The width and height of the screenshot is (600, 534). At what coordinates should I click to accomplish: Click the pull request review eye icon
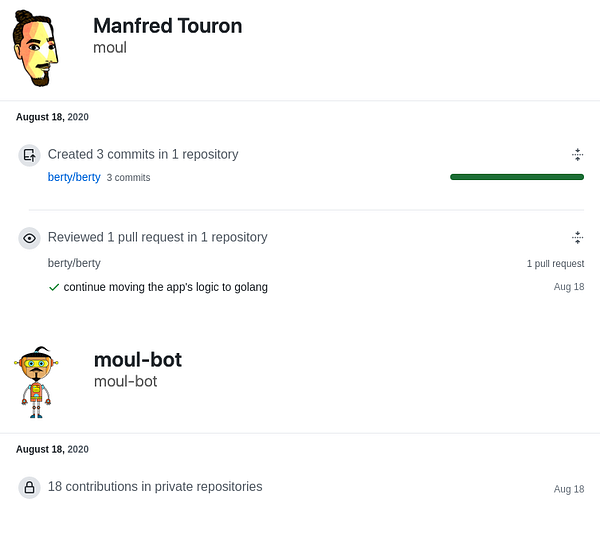pos(30,238)
